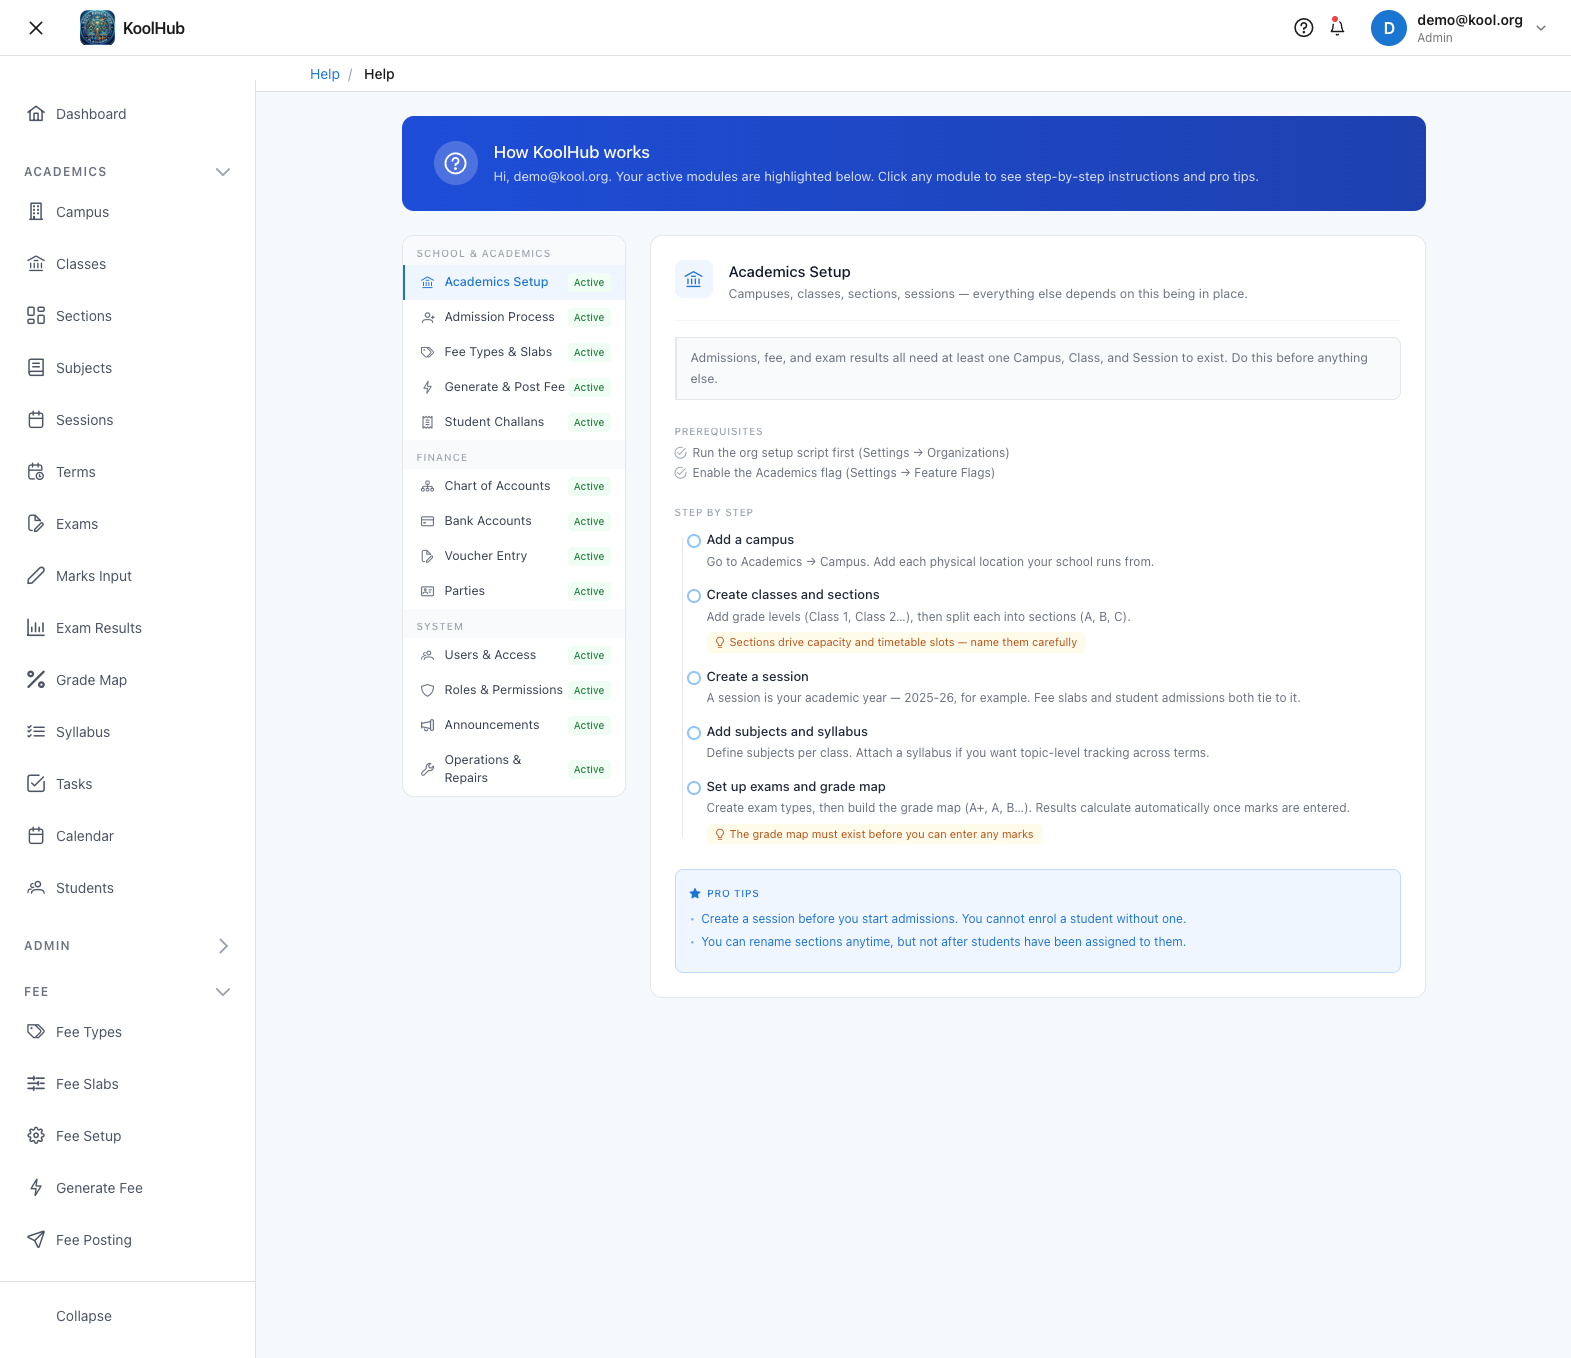
Task: Click the Sessions calendar icon
Action: pos(36,420)
